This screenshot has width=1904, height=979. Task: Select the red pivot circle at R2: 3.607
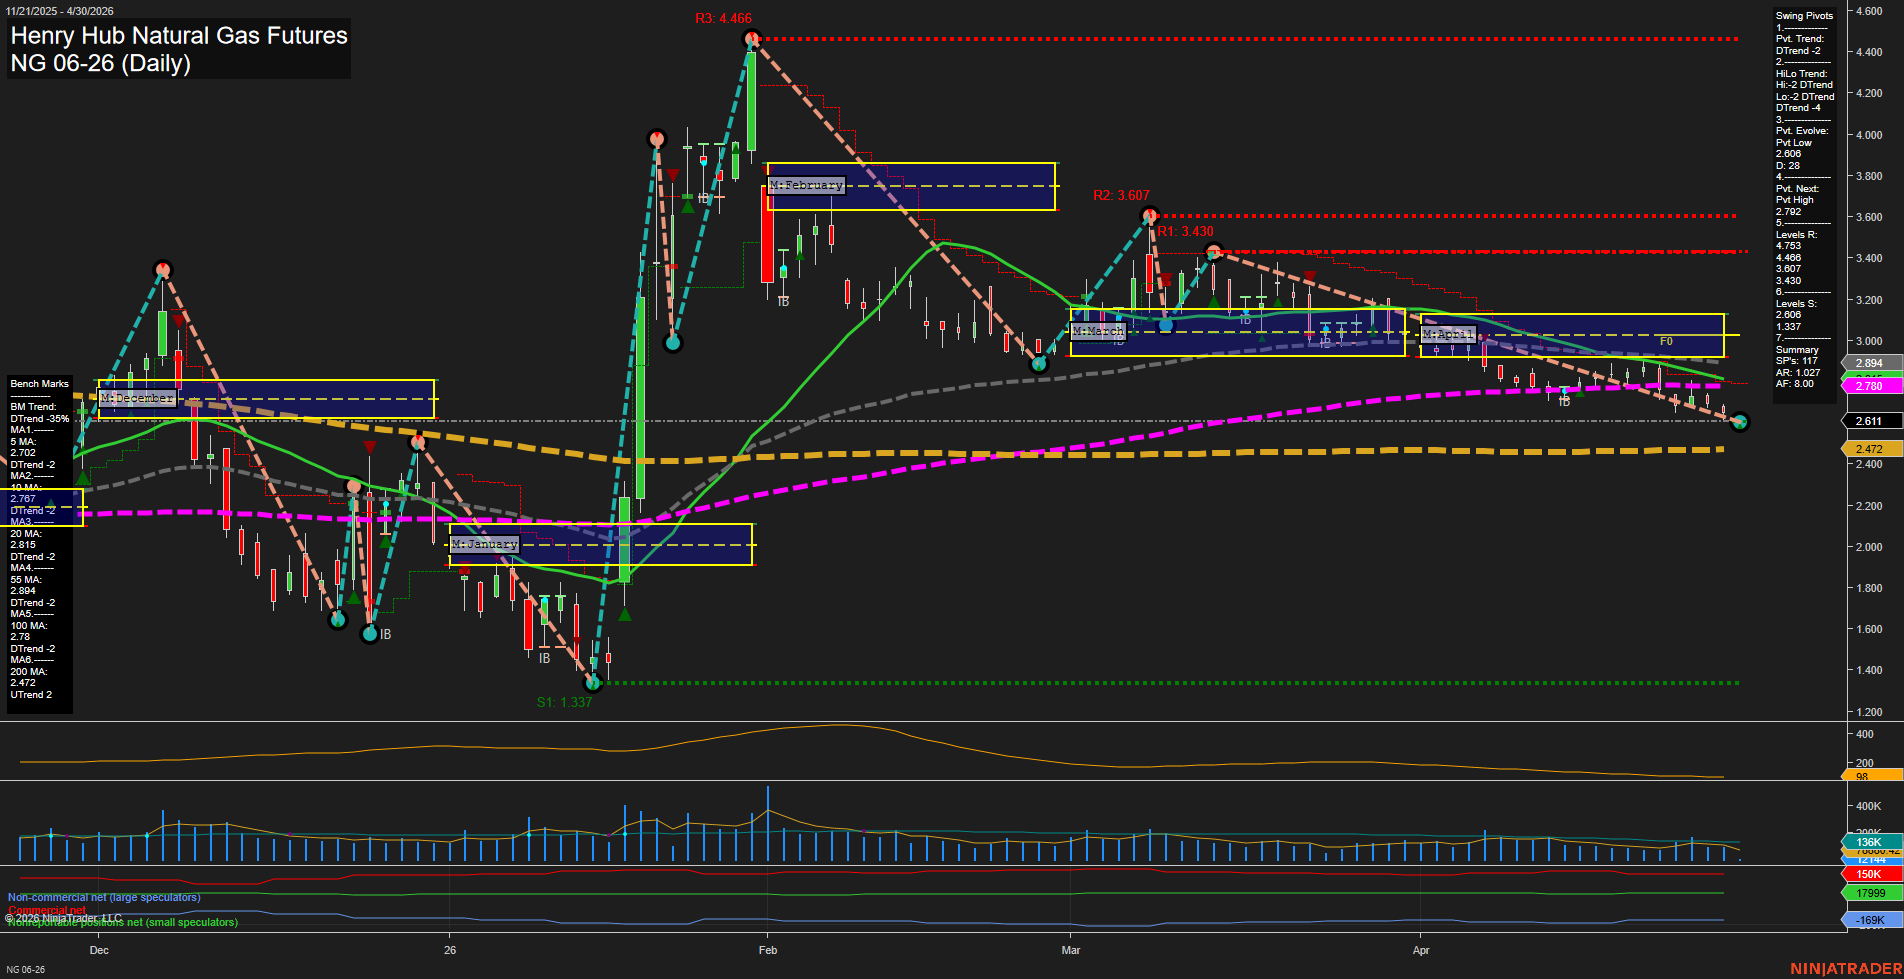[x=1150, y=213]
